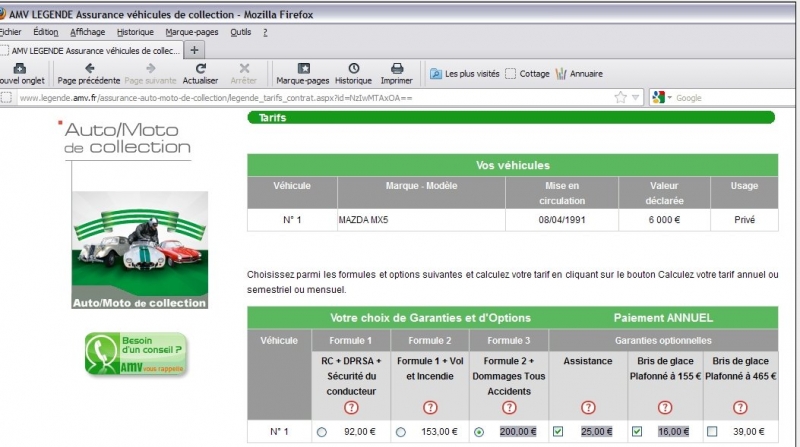Click the Privé usage cell

click(744, 220)
